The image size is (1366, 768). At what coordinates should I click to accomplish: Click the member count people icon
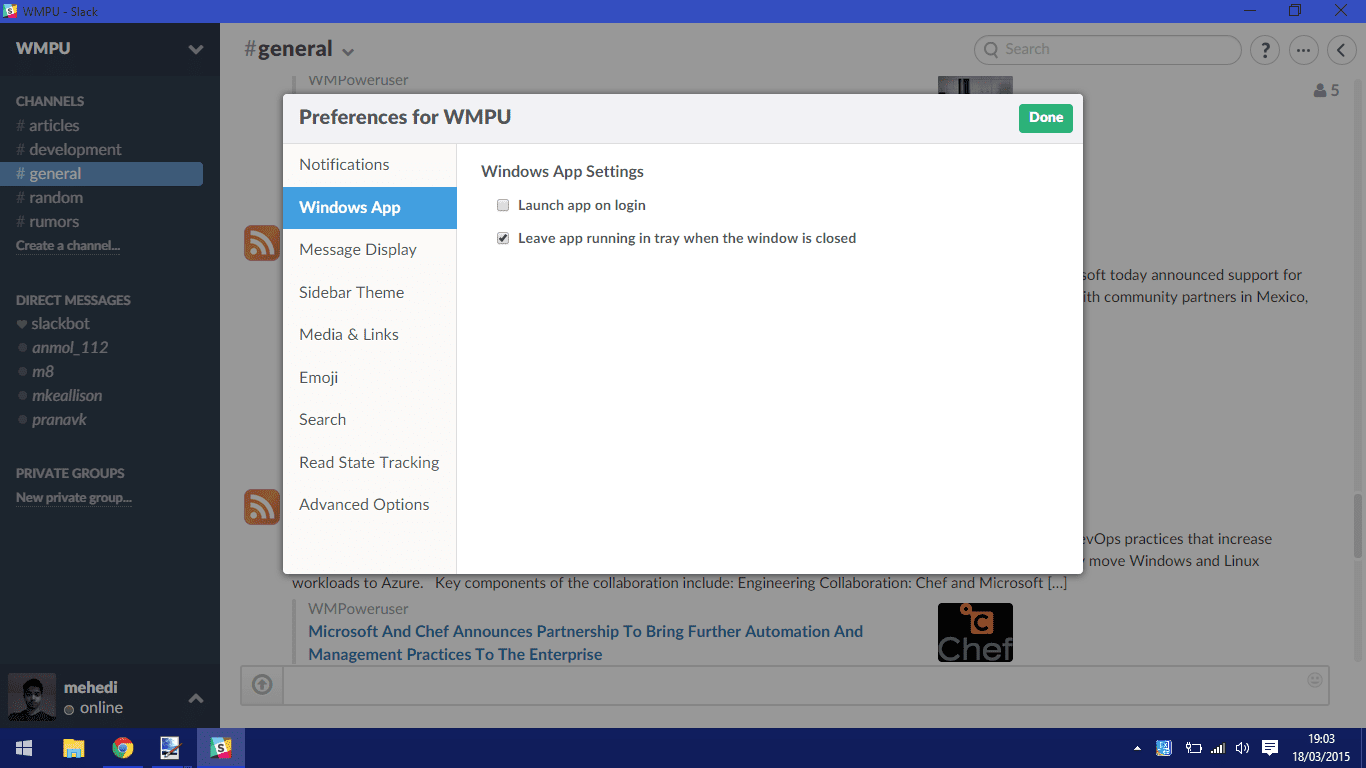point(1321,90)
